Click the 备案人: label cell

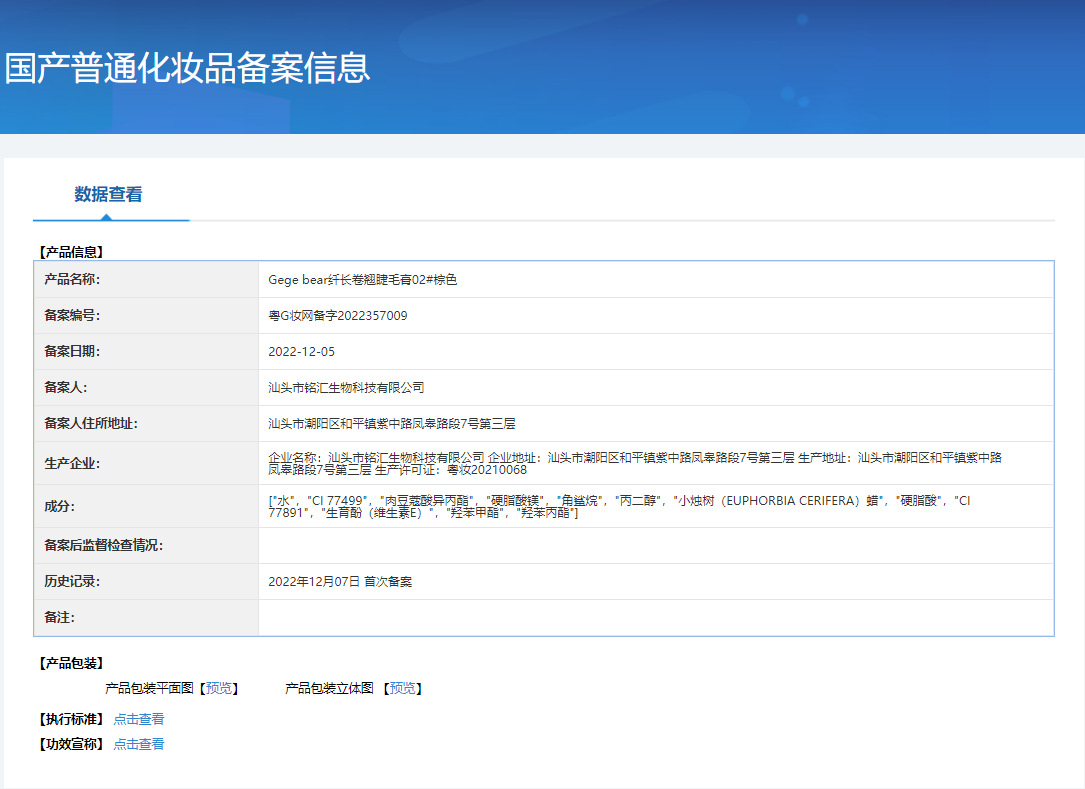point(147,388)
